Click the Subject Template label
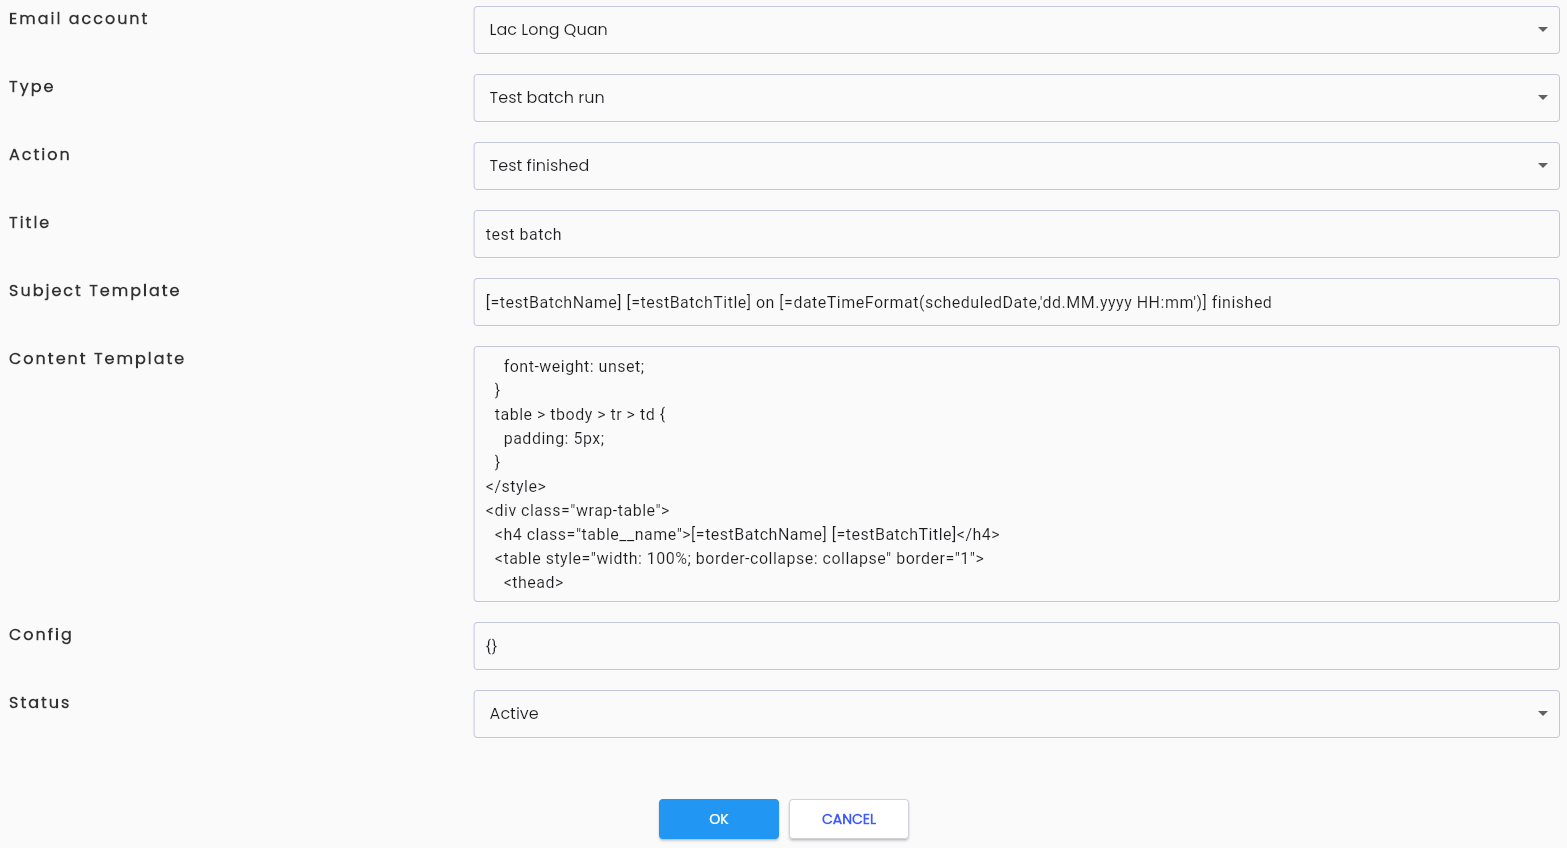 pyautogui.click(x=94, y=291)
